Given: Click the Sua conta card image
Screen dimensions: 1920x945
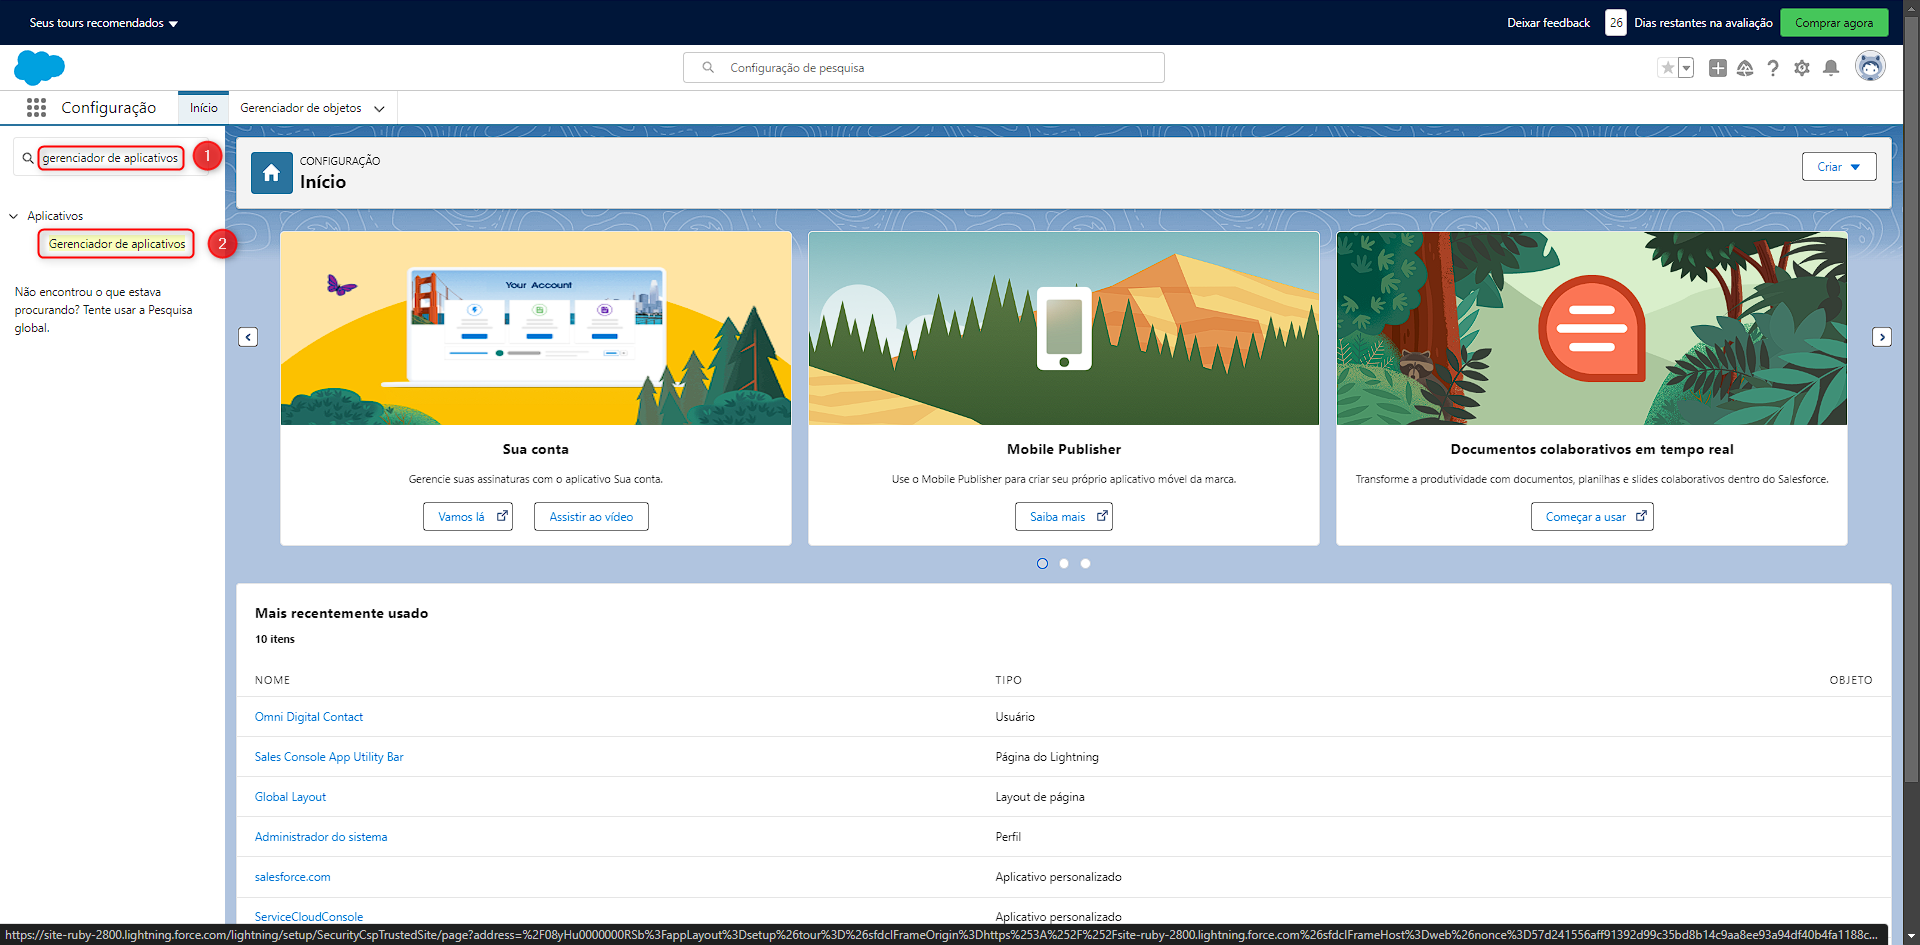Looking at the screenshot, I should pos(536,329).
